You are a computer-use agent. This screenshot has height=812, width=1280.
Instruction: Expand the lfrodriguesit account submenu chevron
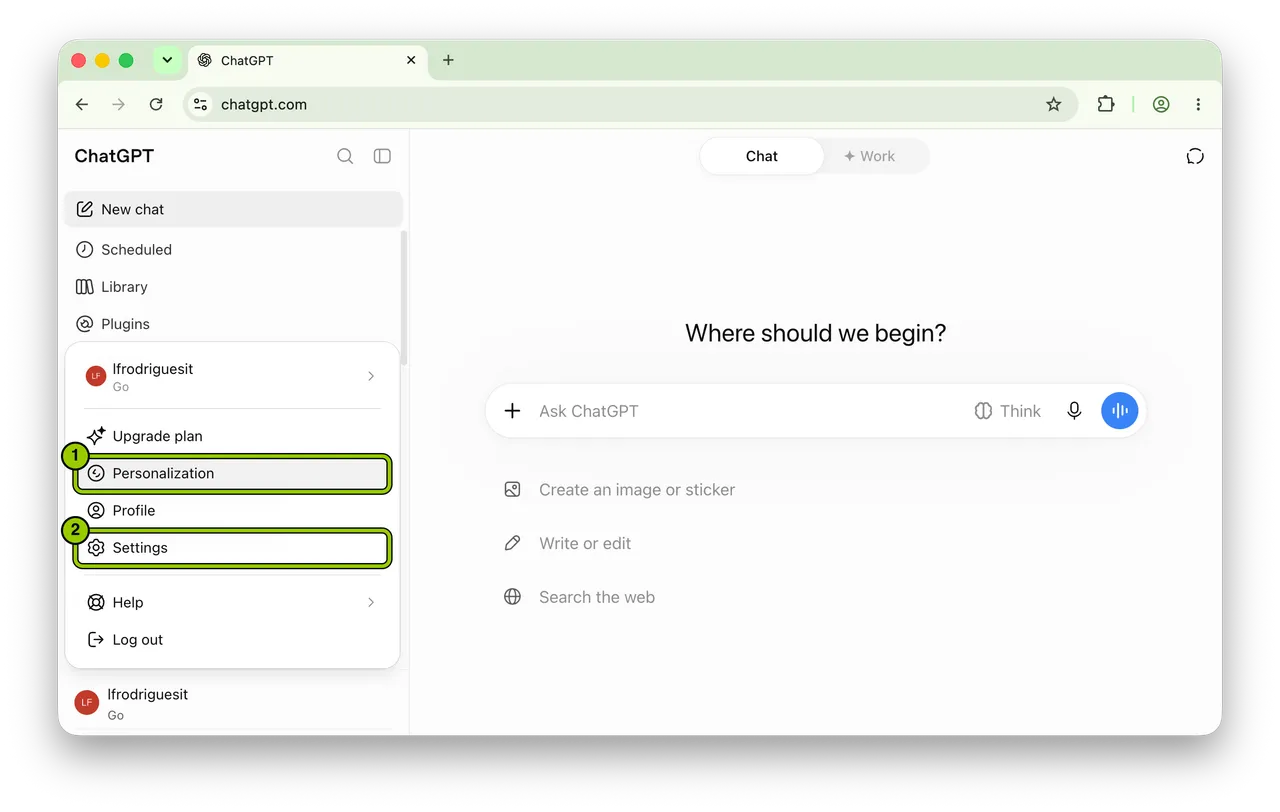(371, 376)
